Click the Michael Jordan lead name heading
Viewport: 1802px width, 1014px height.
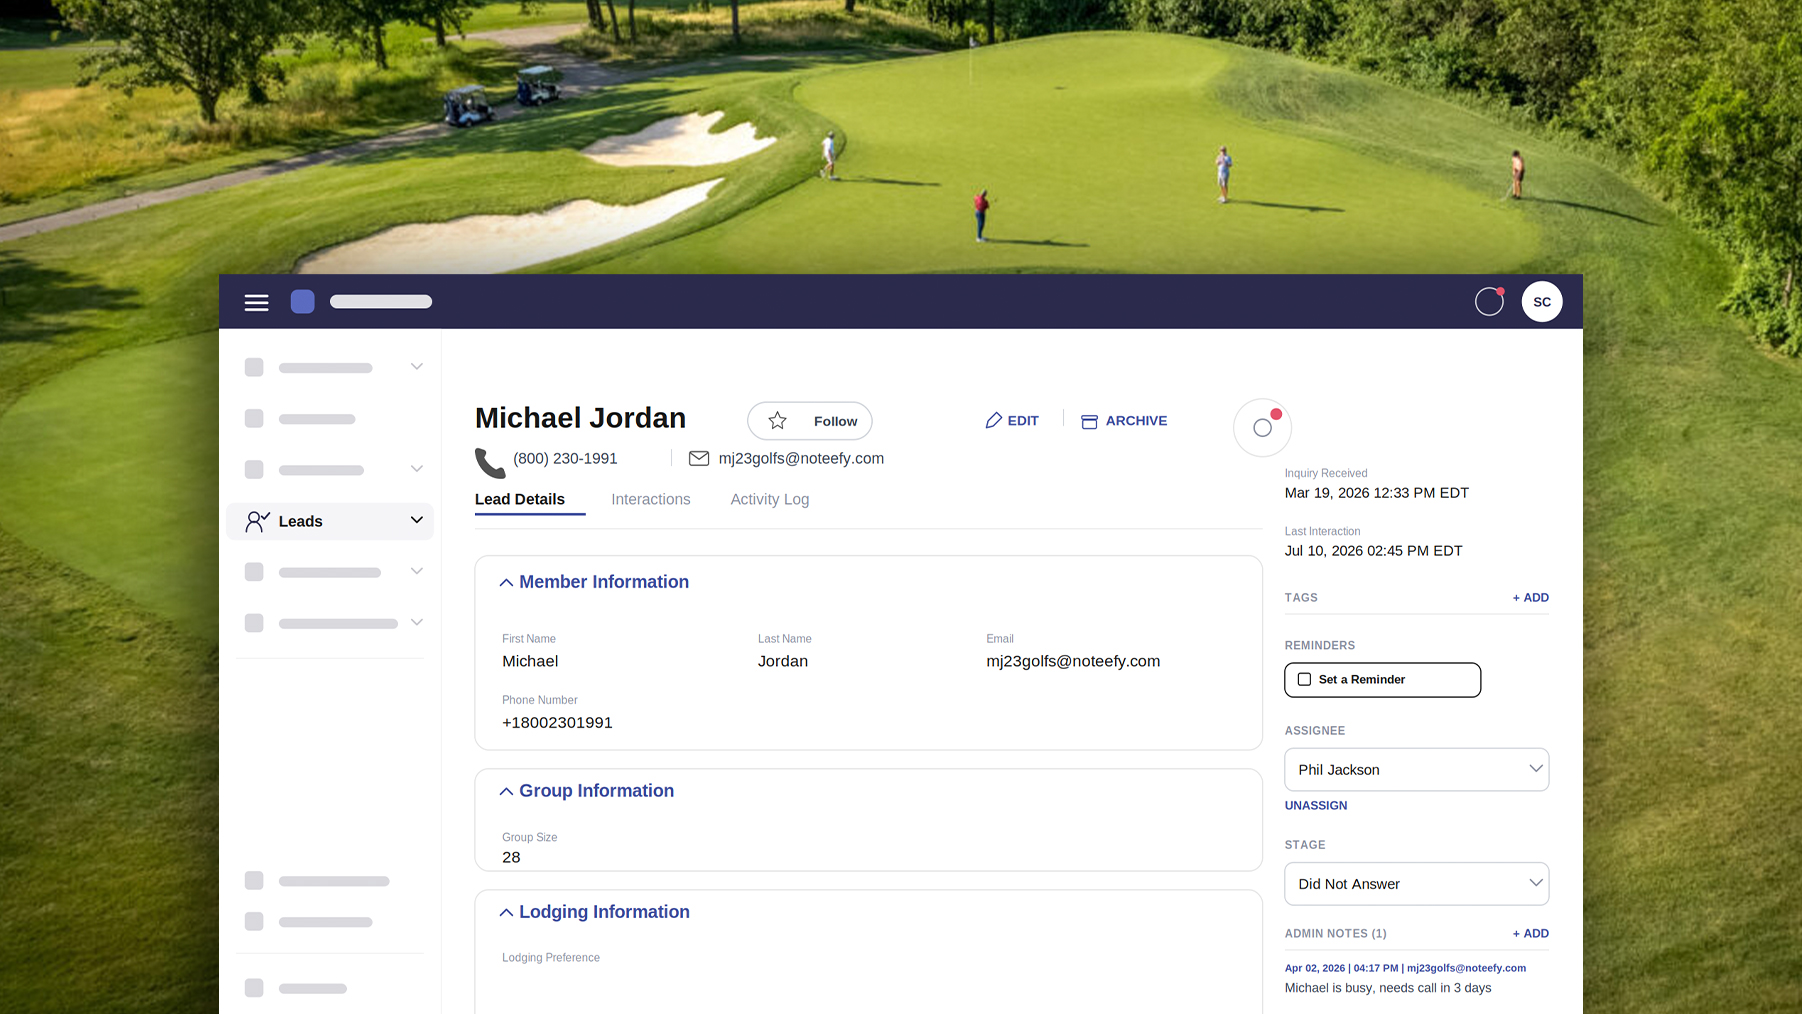coord(580,418)
